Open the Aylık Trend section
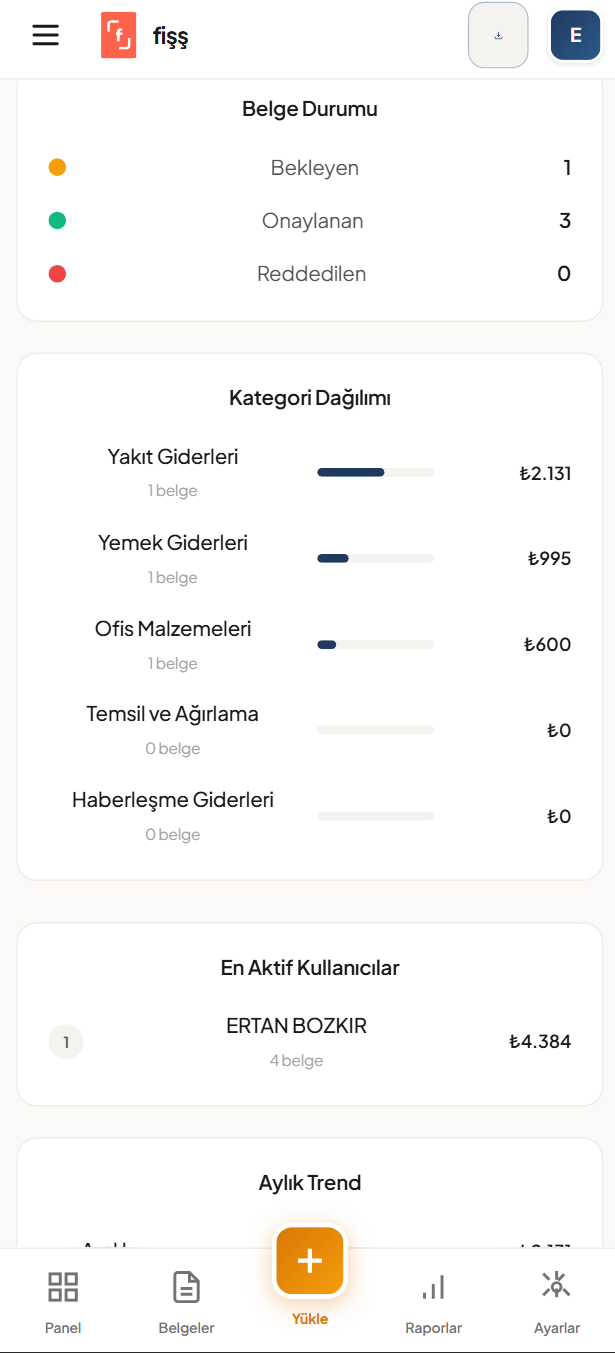Viewport: 615px width, 1353px height. (309, 1182)
